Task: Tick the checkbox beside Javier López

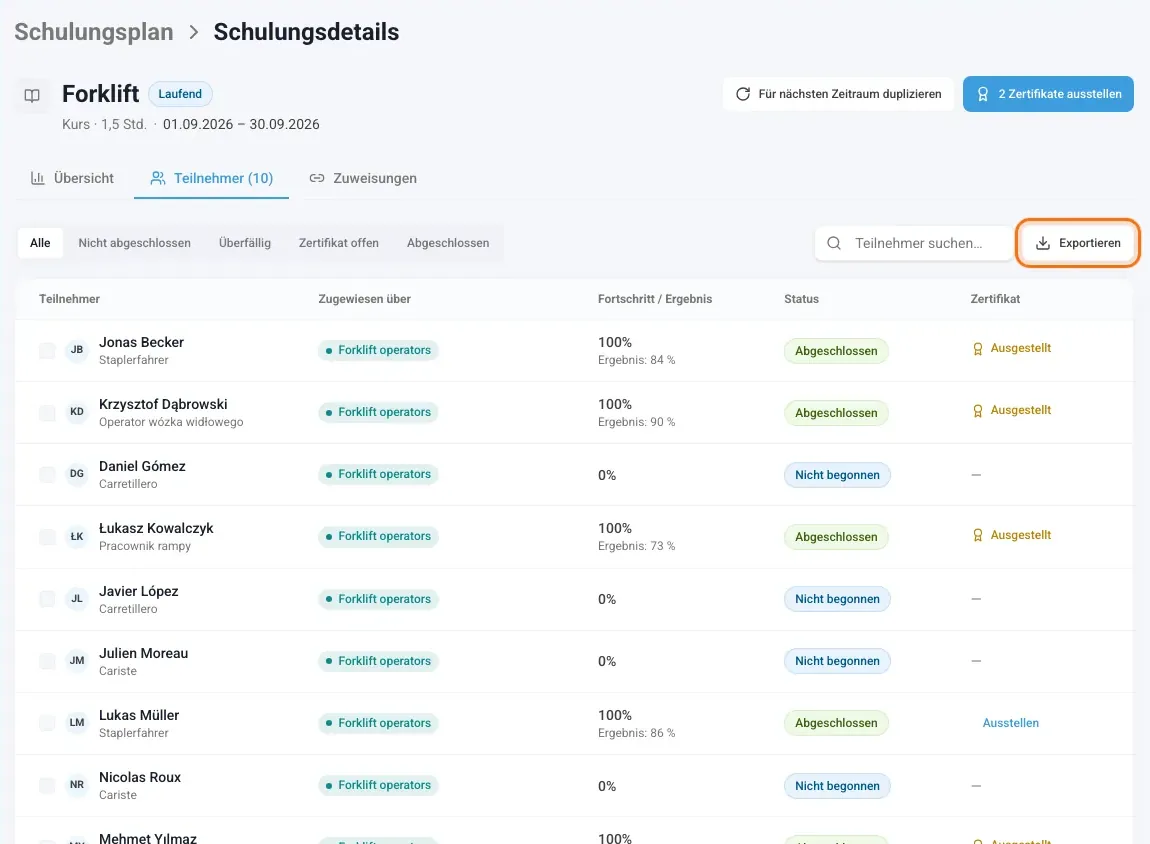Action: tap(47, 599)
